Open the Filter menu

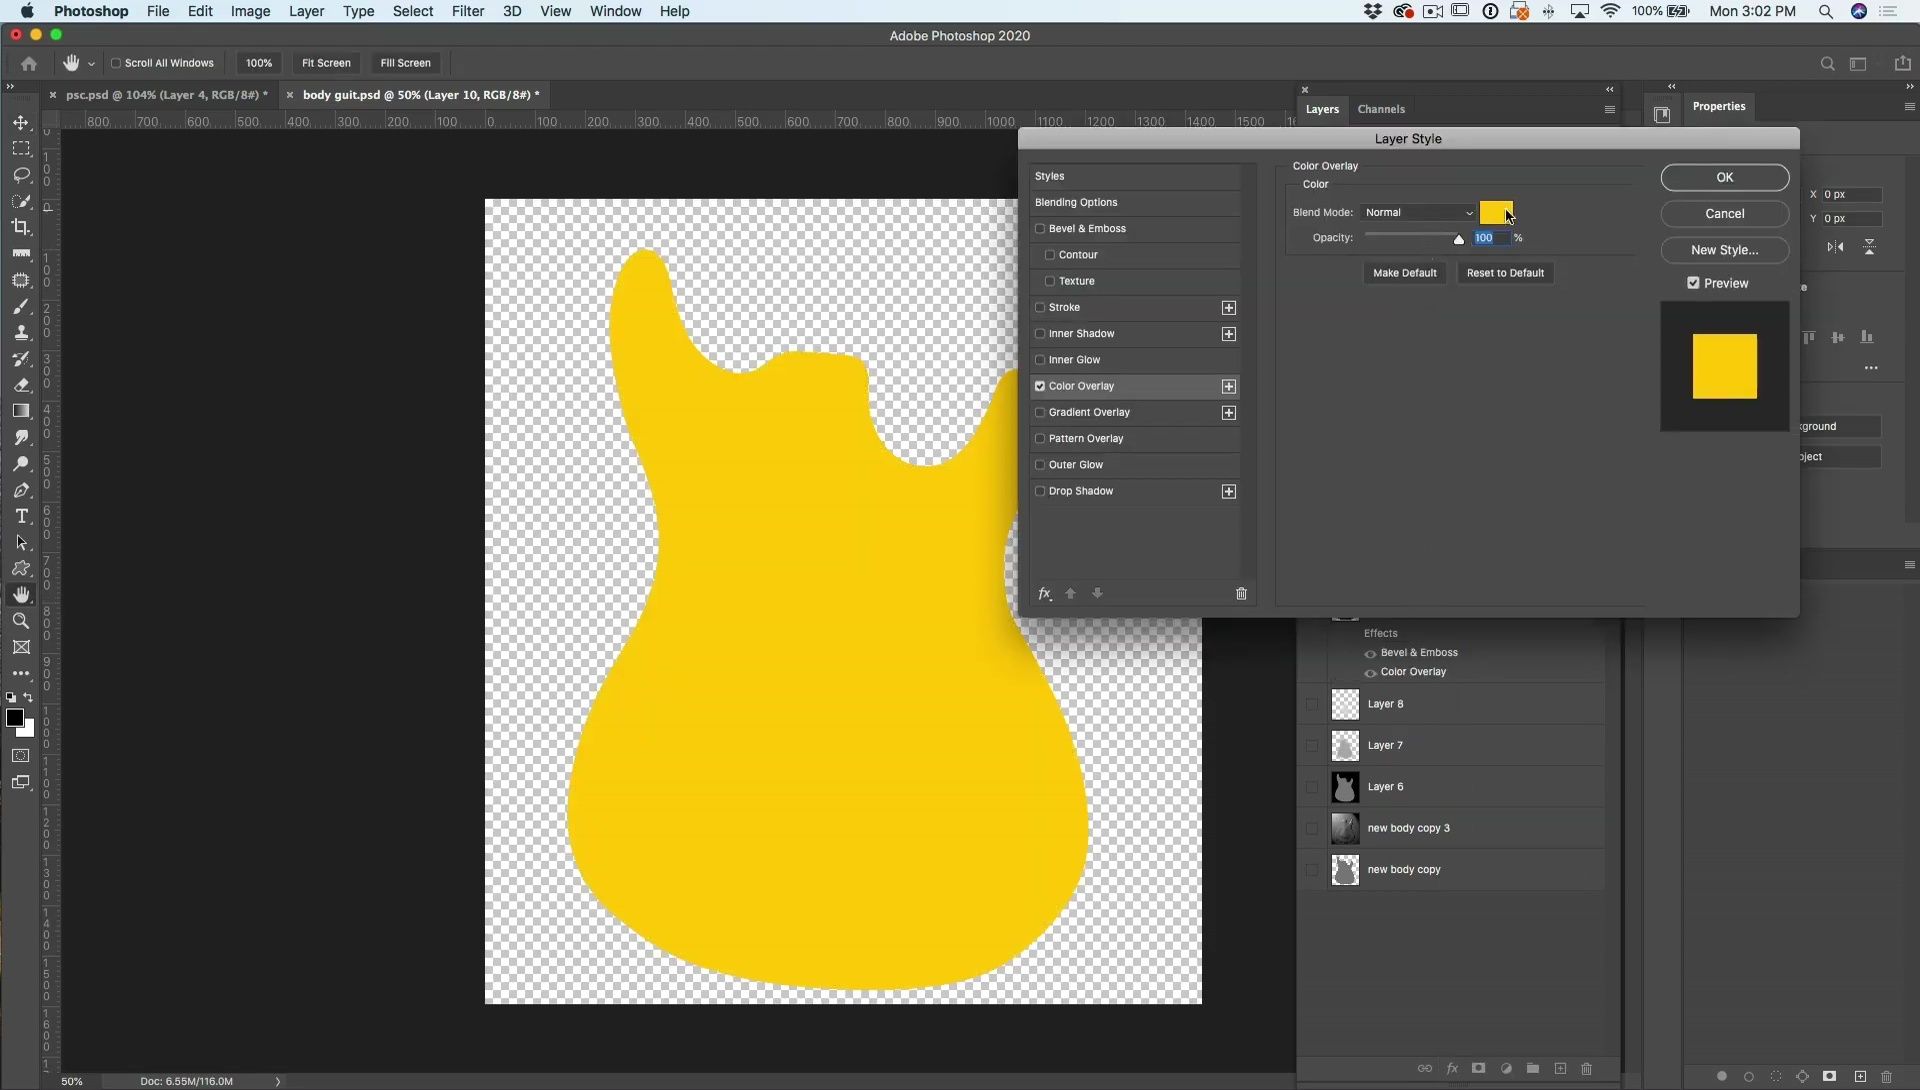pos(467,11)
